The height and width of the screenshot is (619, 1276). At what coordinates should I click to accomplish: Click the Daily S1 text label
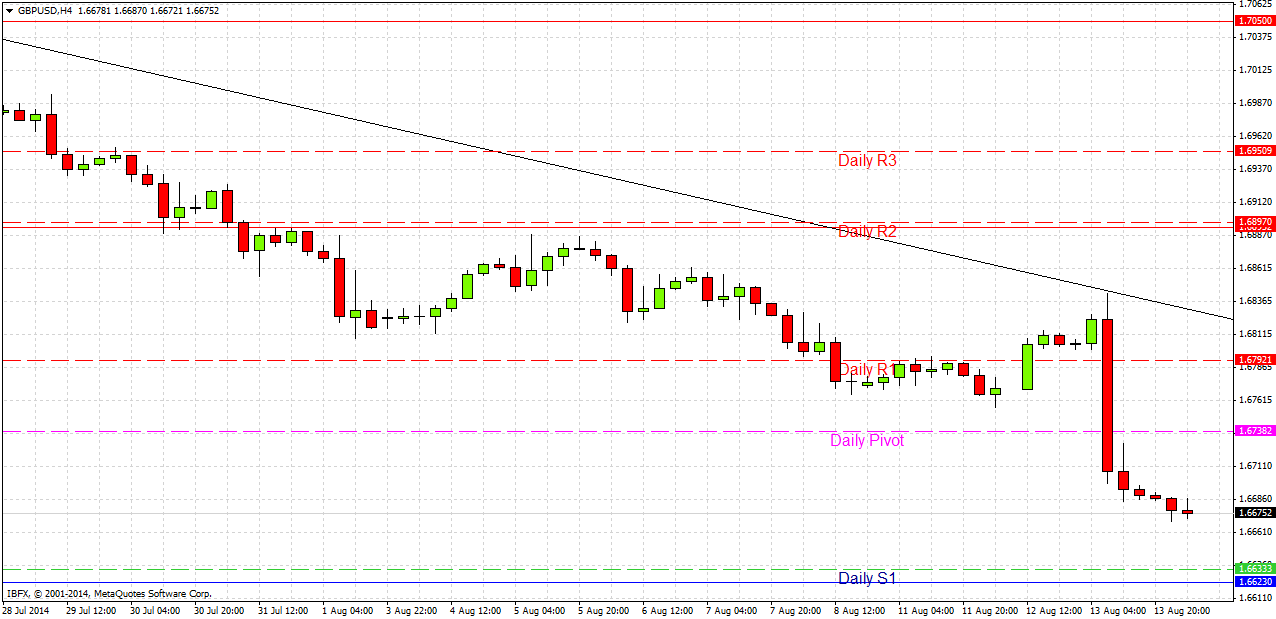point(866,578)
